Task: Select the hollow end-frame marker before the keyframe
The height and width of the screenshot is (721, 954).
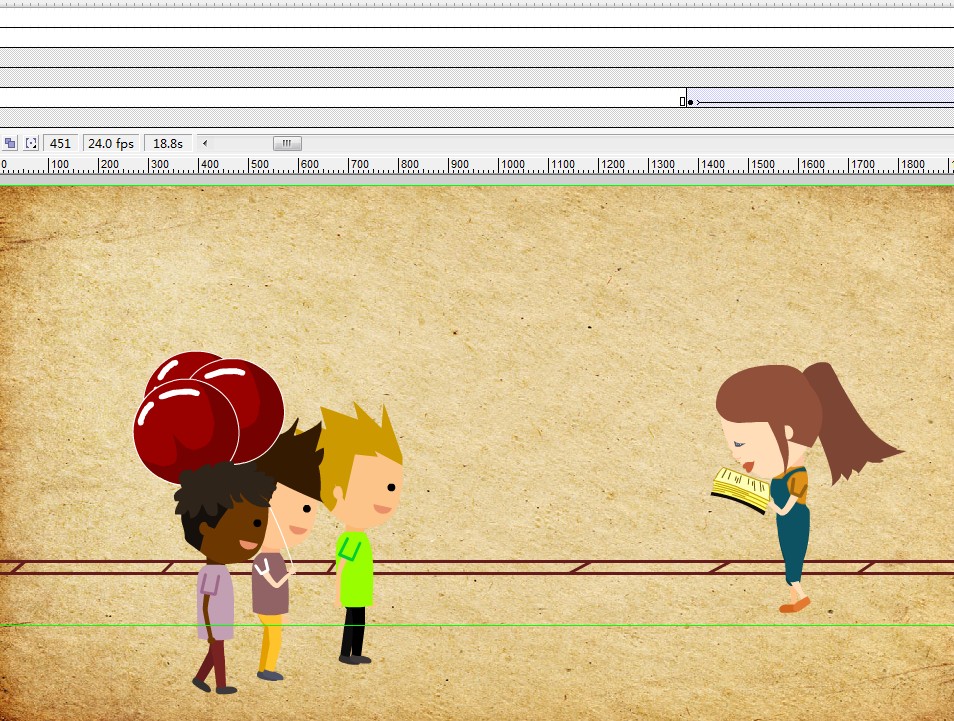Action: coord(683,102)
